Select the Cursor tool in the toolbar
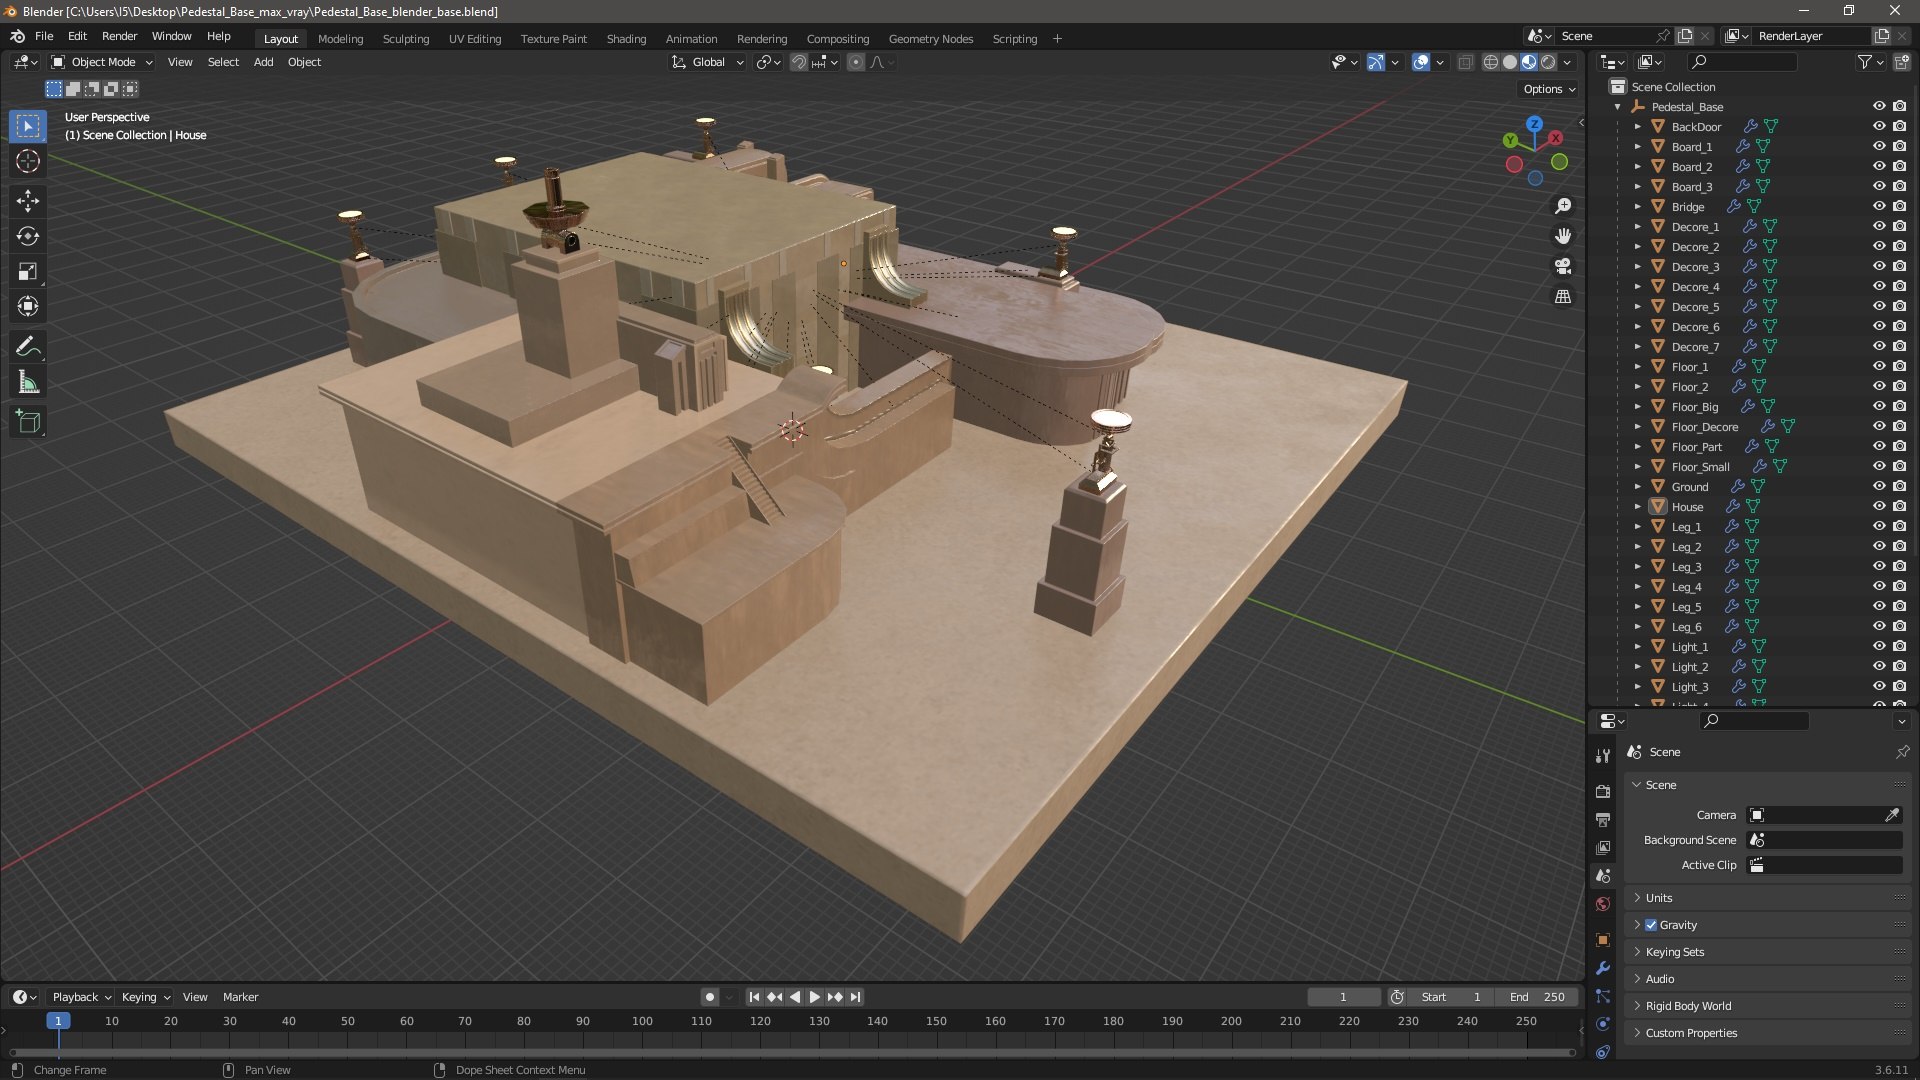Screen dimensions: 1920x1080 28,162
